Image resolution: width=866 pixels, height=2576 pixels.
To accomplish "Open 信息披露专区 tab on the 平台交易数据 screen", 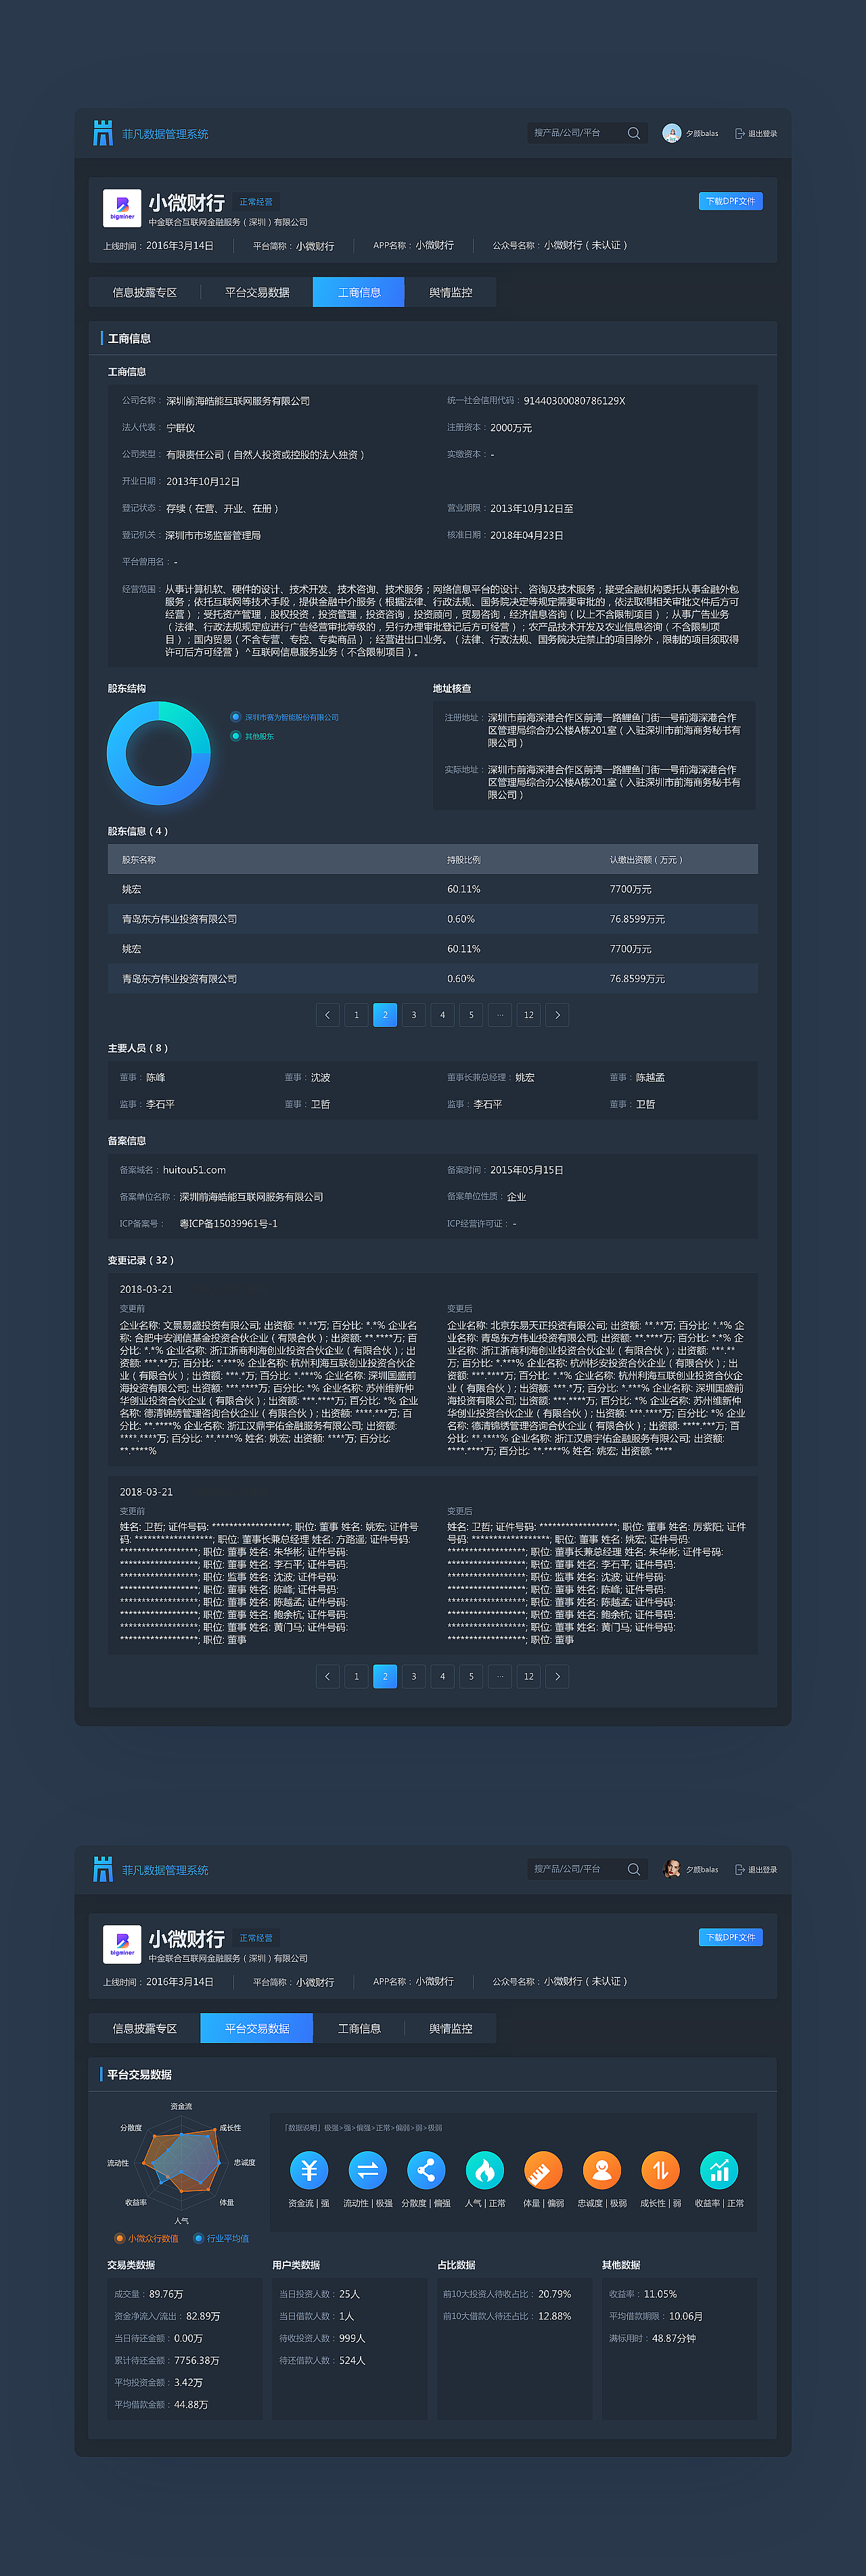I will (145, 2028).
